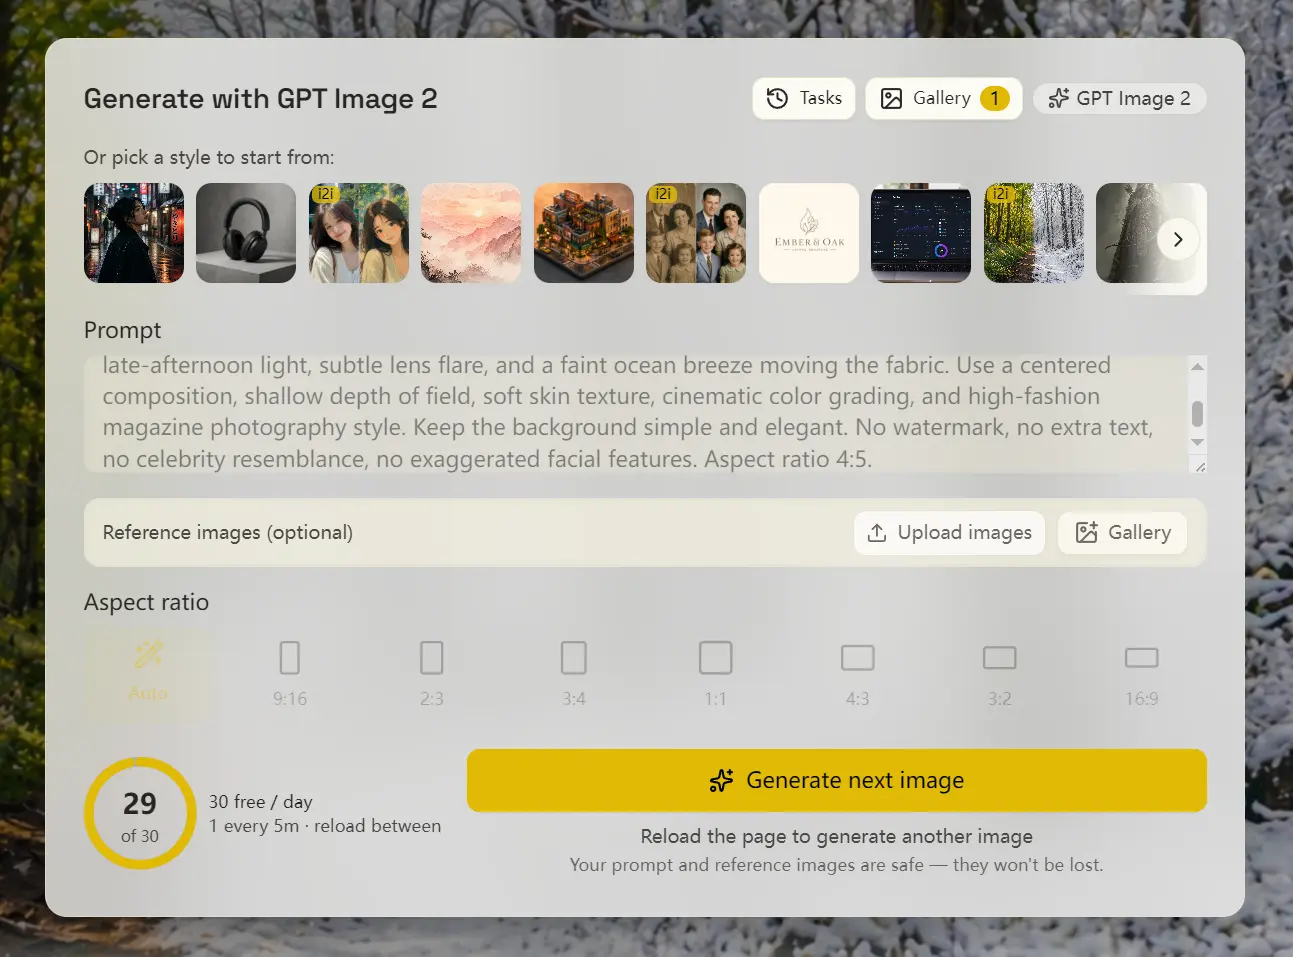Click the Upload images button
1293x957 pixels.
949,533
